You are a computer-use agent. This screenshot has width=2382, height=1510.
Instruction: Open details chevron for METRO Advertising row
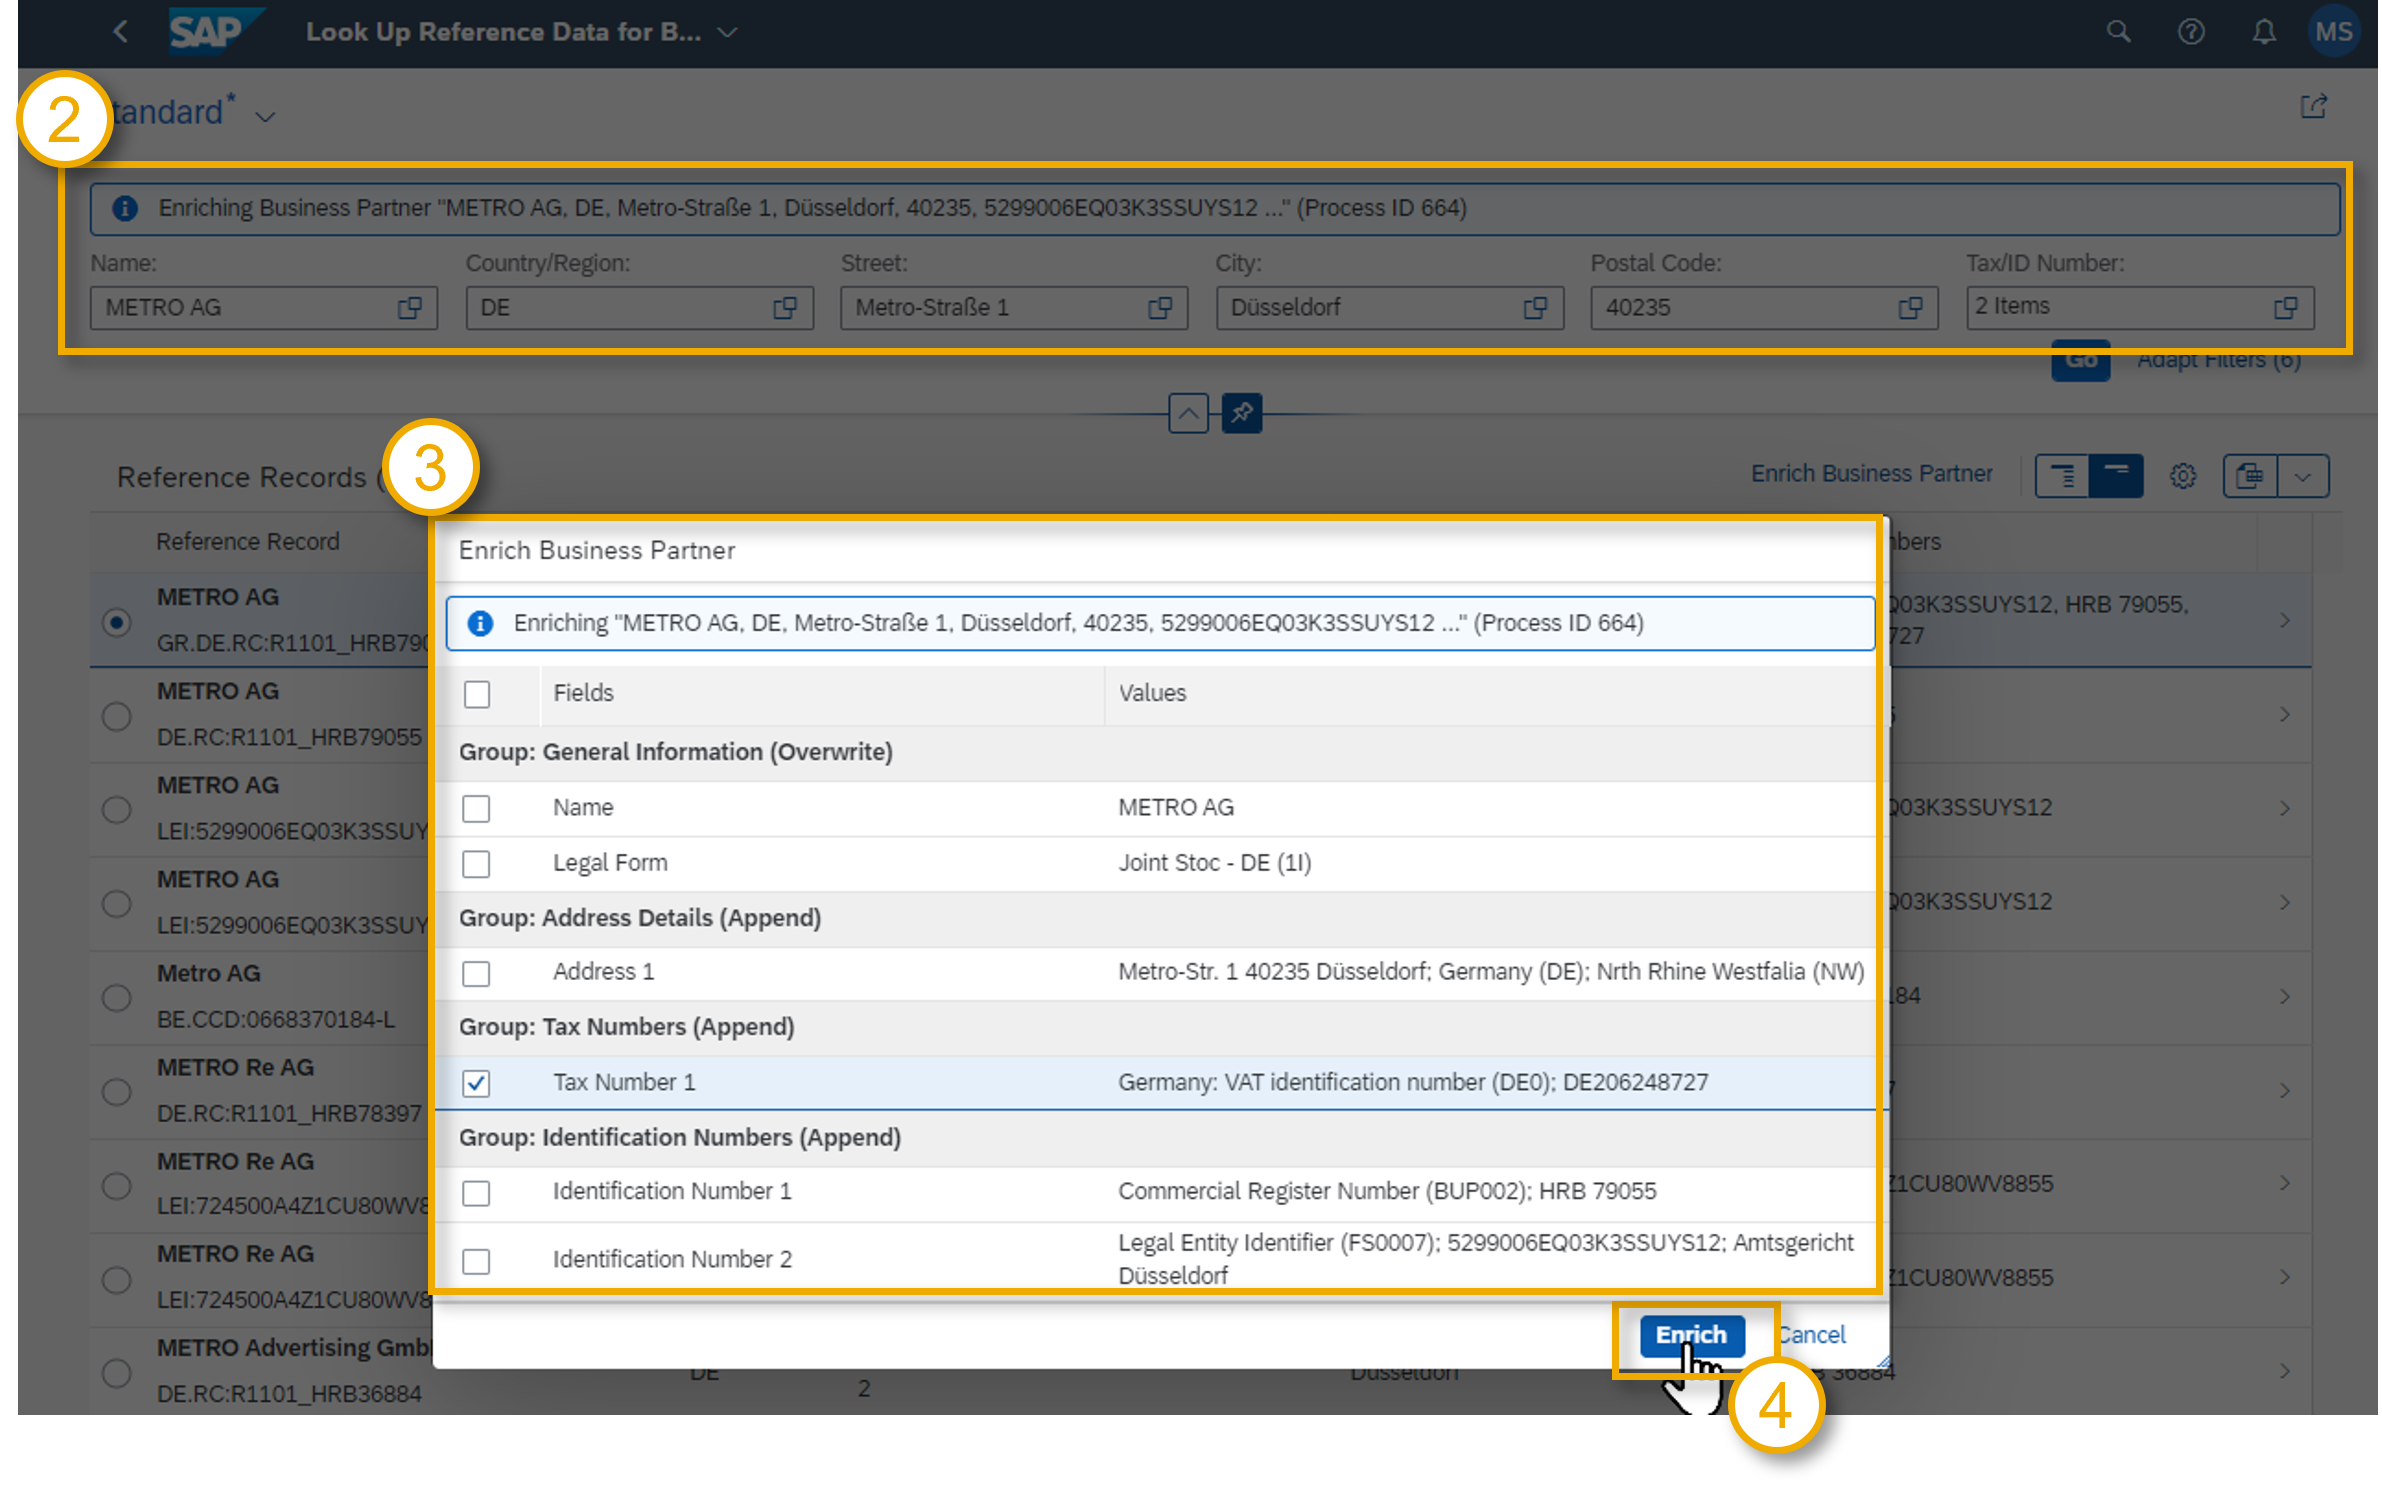click(x=2283, y=1370)
